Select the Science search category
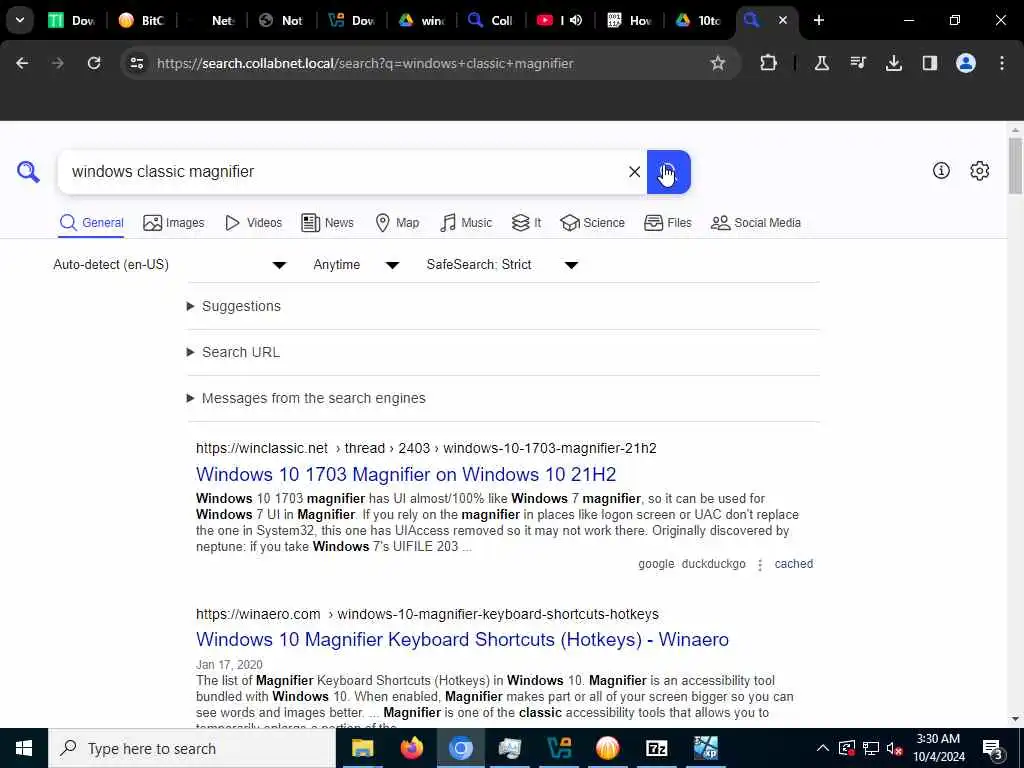The width and height of the screenshot is (1024, 768). (592, 223)
